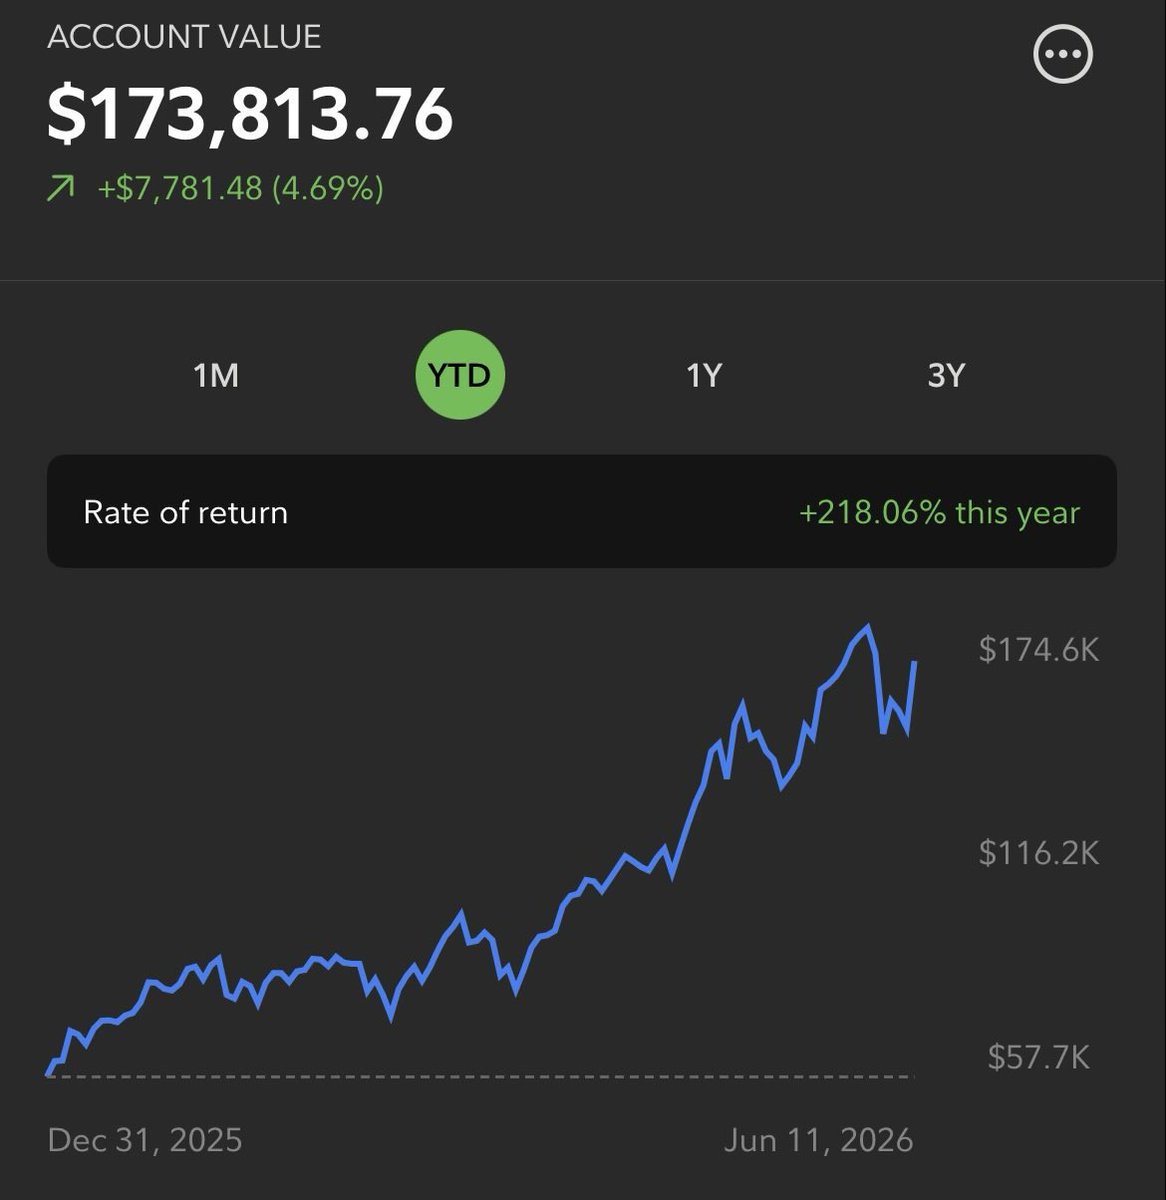Click the Dec 31, 2025 start date
This screenshot has height=1200, width=1166.
145,1140
